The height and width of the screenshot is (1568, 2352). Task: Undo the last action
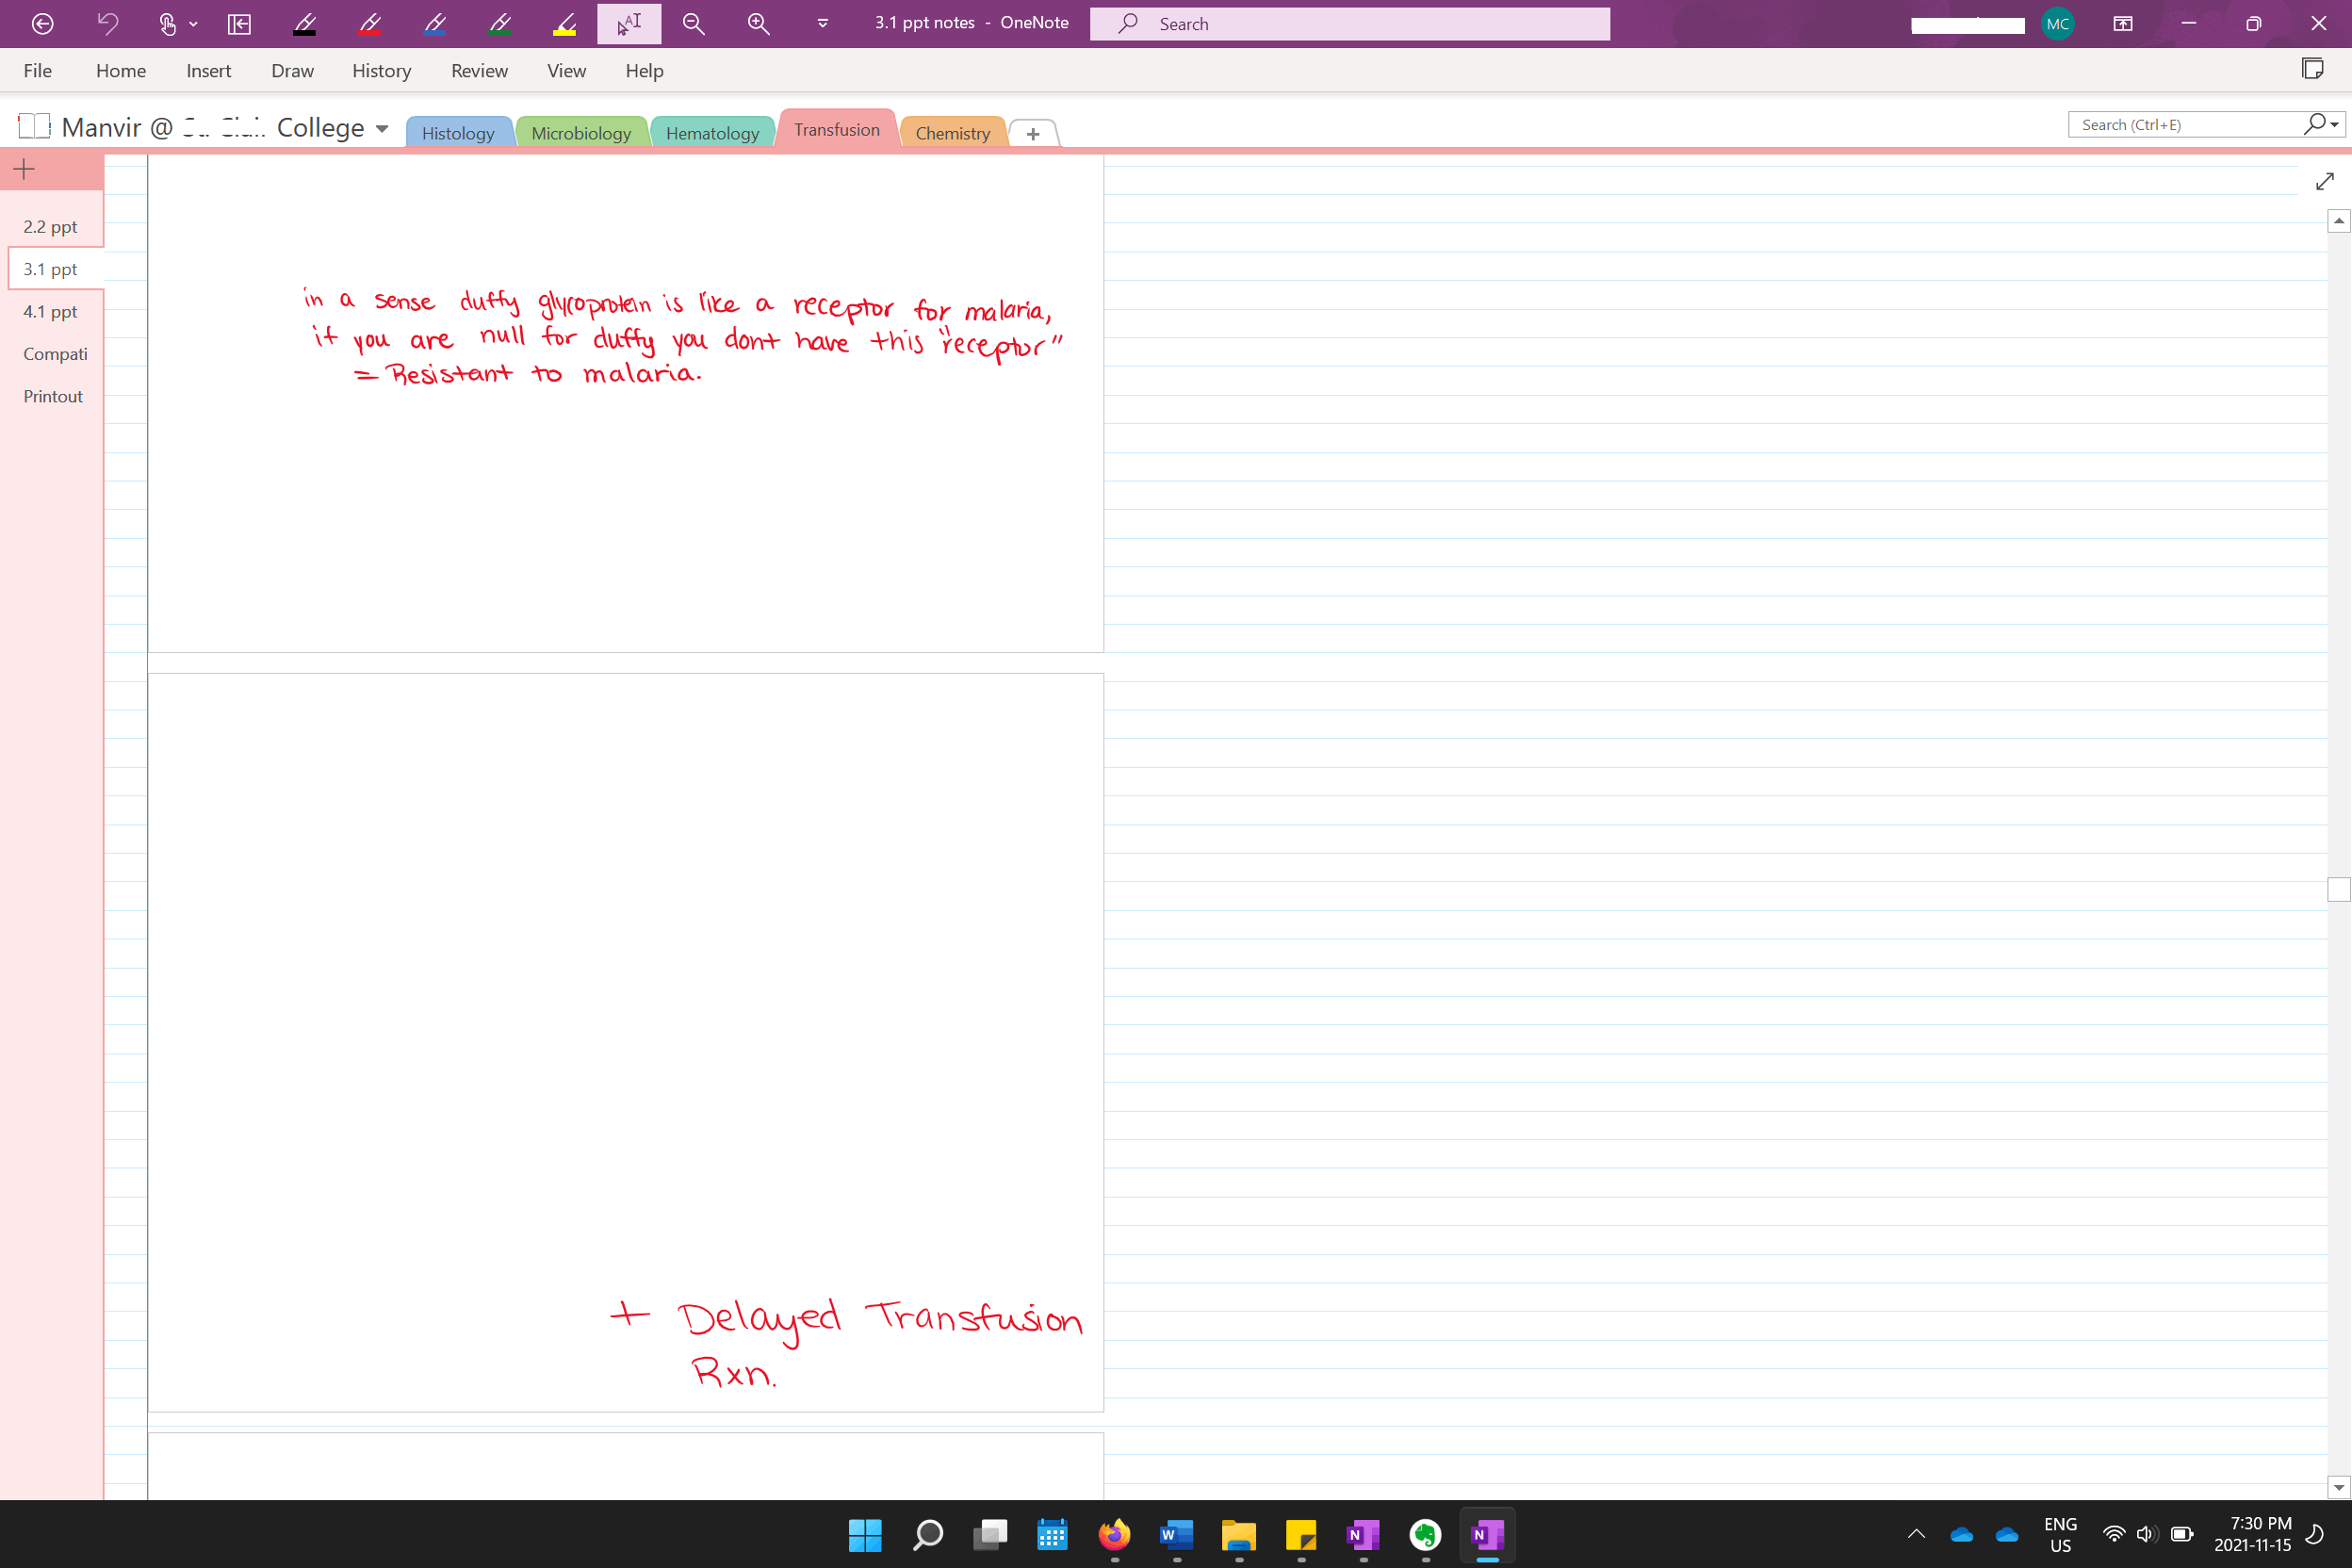(x=107, y=23)
